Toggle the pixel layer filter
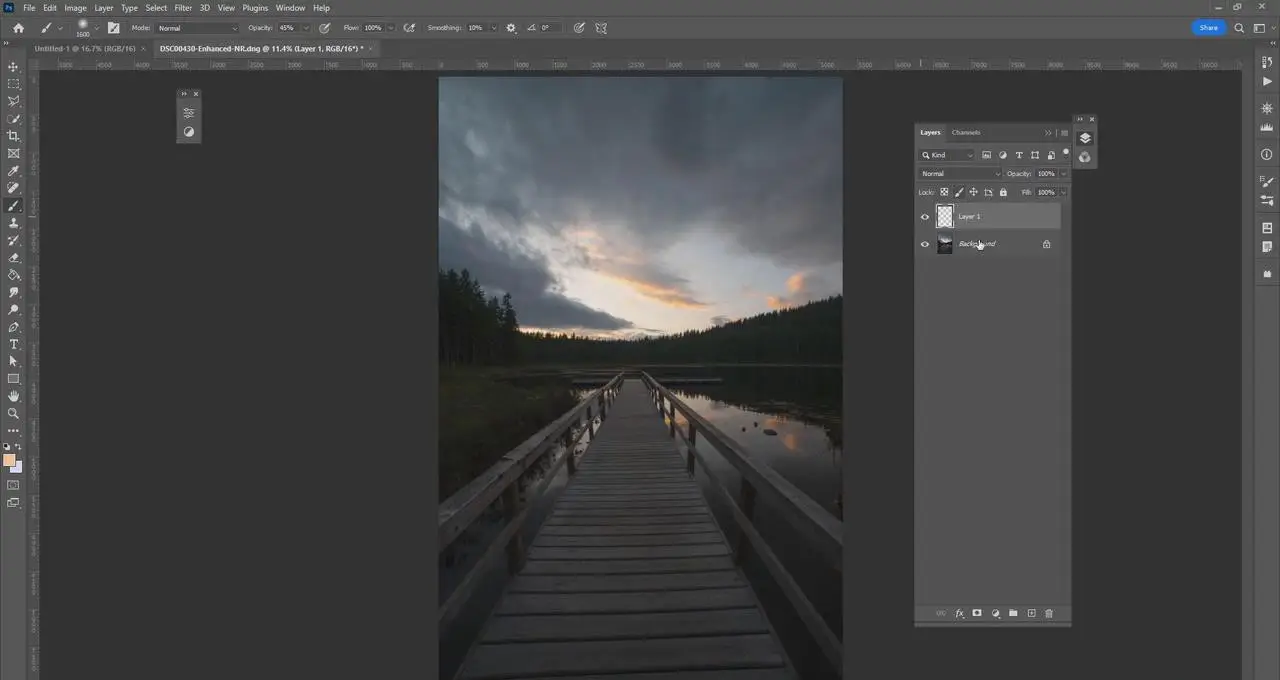1280x680 pixels. [x=987, y=155]
